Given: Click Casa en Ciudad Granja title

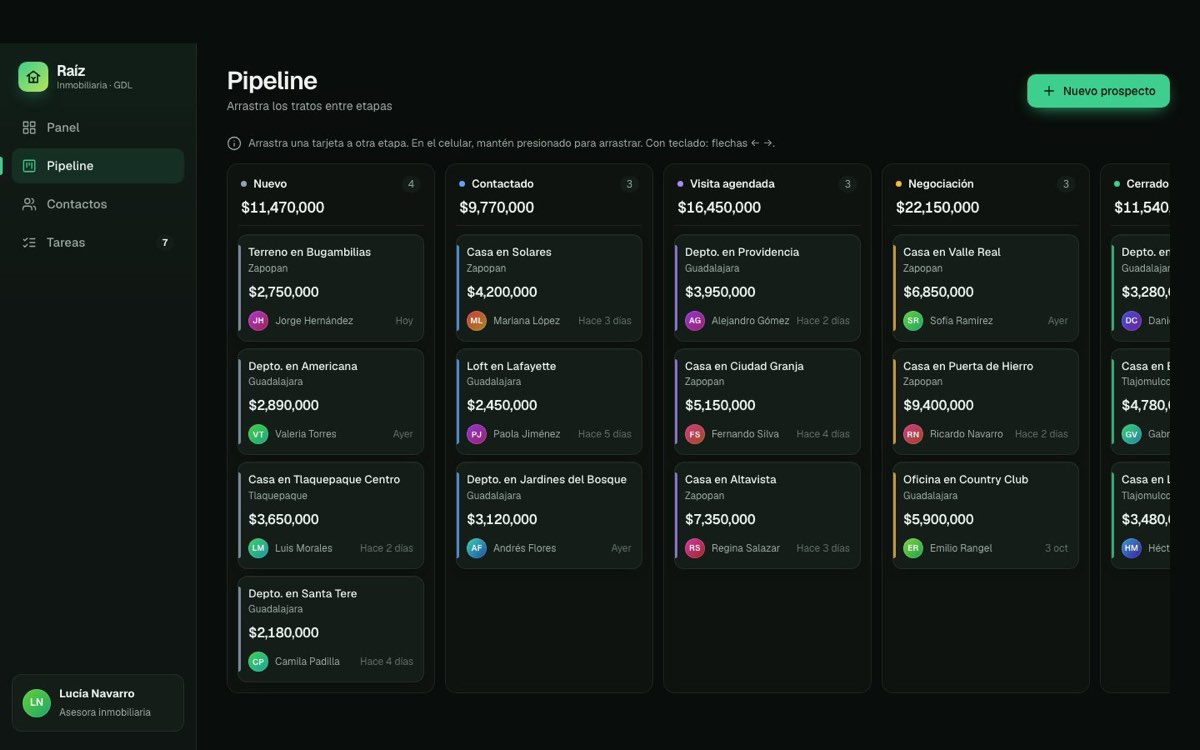Looking at the screenshot, I should [x=744, y=366].
